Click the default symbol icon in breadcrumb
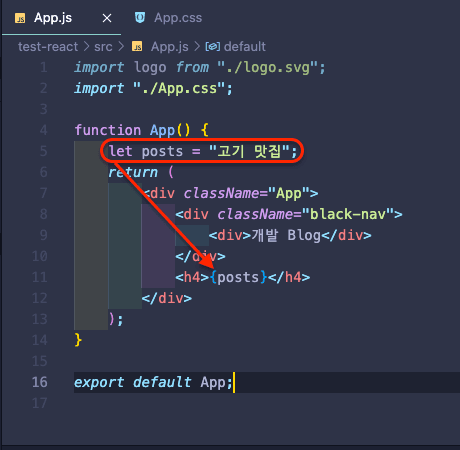 point(213,46)
